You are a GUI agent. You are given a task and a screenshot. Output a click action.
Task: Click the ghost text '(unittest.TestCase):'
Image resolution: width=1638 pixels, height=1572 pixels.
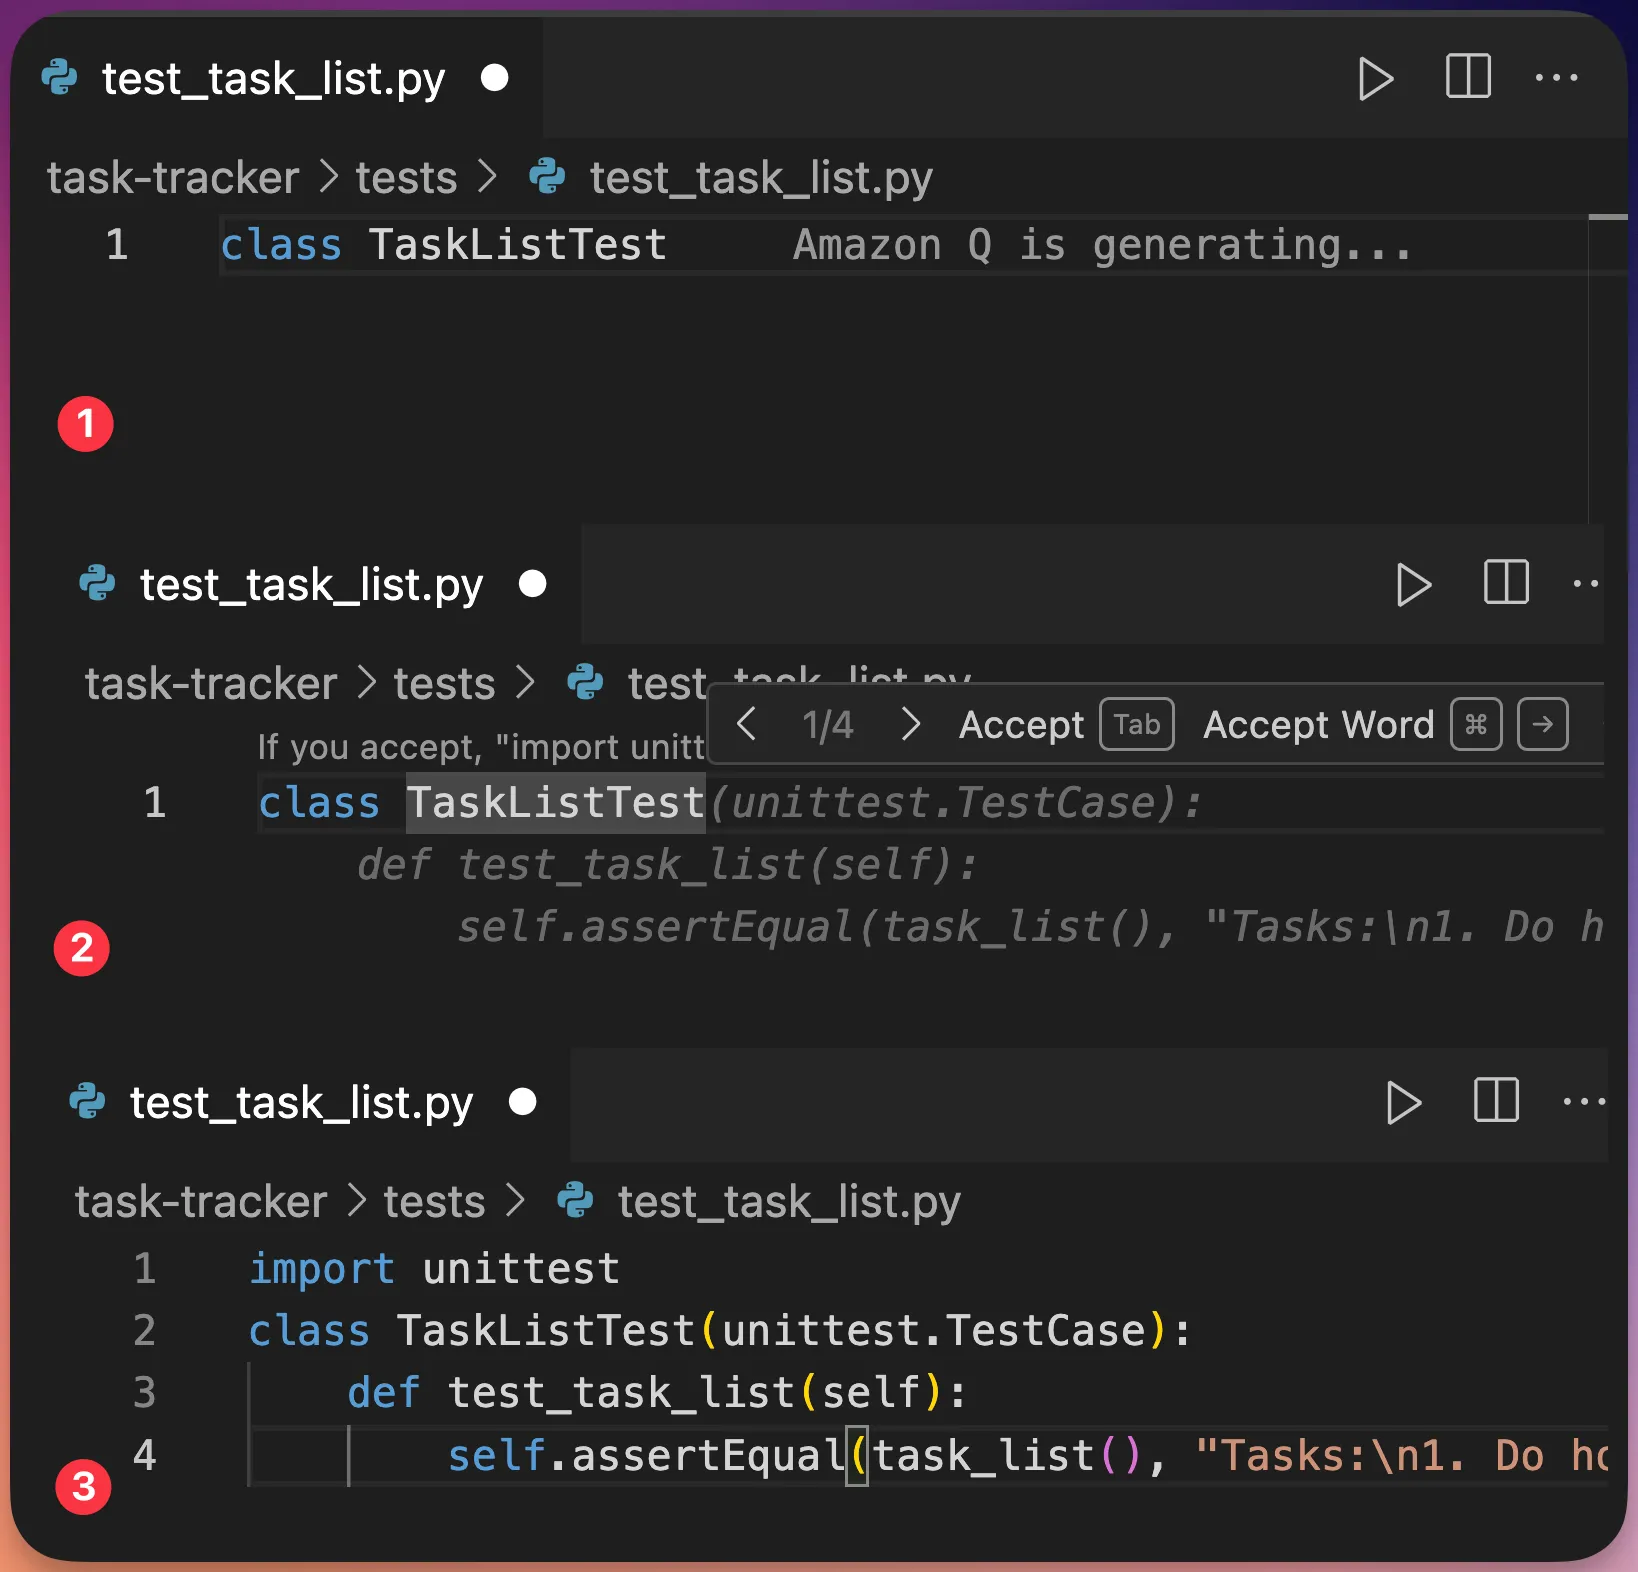pyautogui.click(x=954, y=803)
